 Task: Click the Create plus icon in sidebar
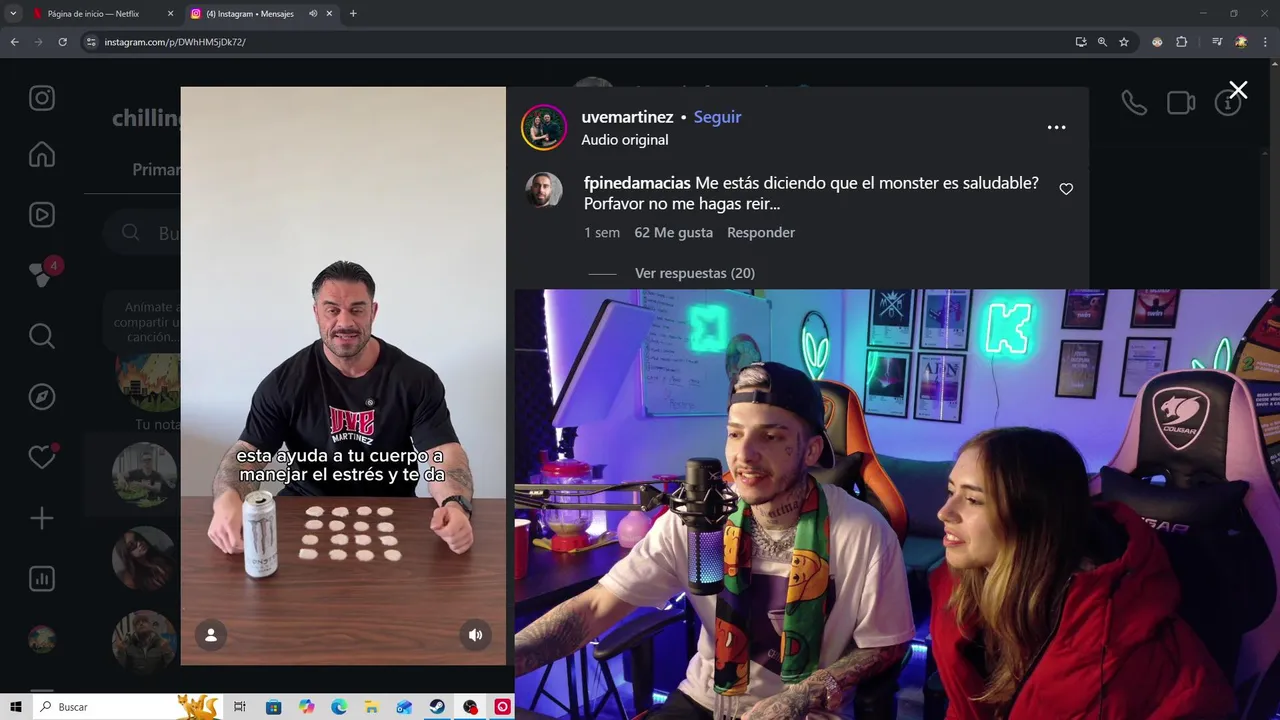(41, 518)
